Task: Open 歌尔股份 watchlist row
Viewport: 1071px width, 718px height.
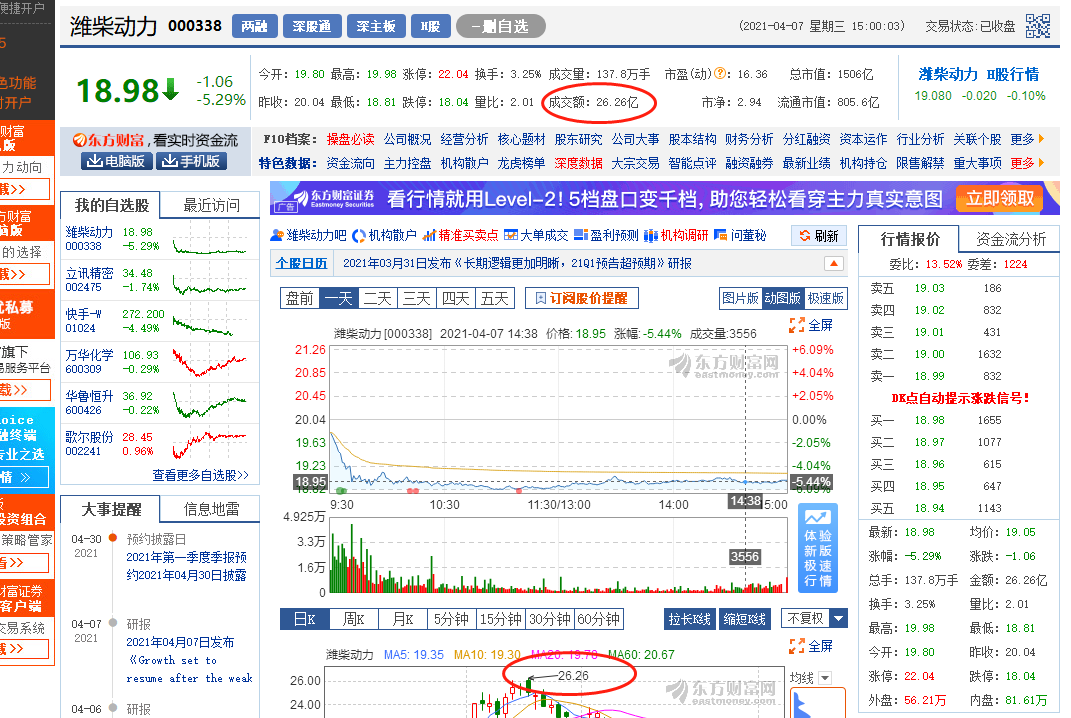Action: 160,443
